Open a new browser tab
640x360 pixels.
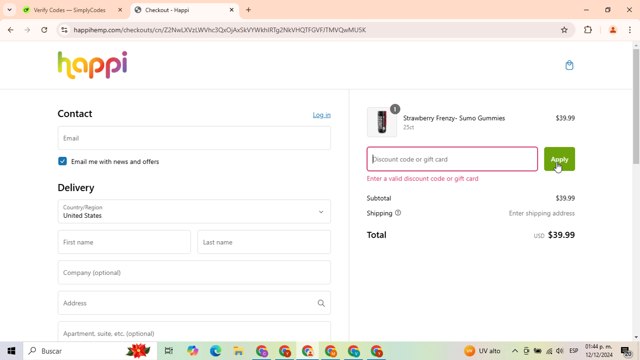248,10
